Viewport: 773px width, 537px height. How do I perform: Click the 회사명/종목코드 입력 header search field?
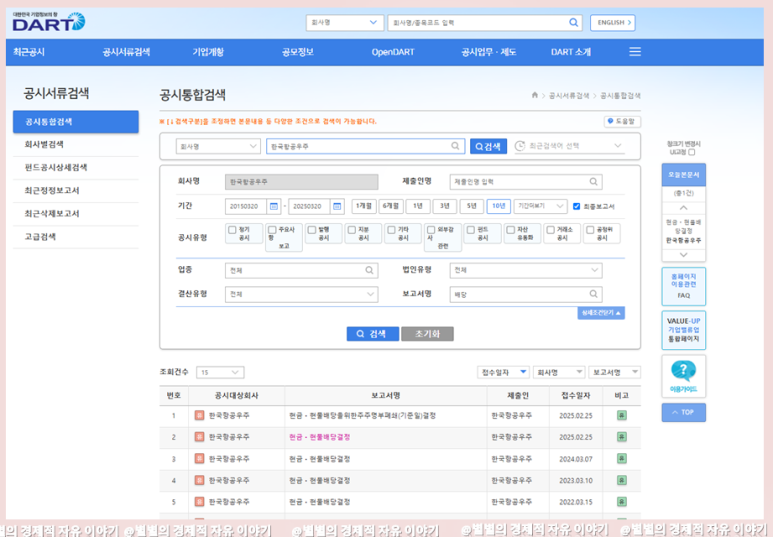pos(485,23)
